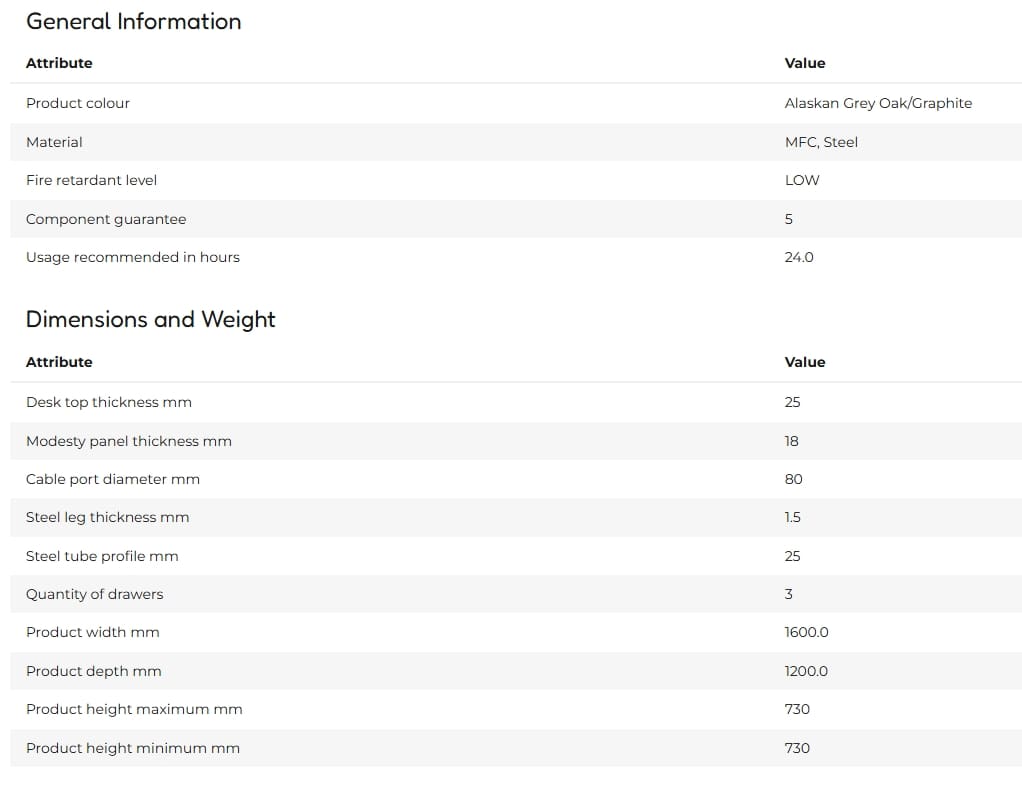Click the Modesty panel thickness mm label
The image size is (1022, 809).
[x=129, y=441]
